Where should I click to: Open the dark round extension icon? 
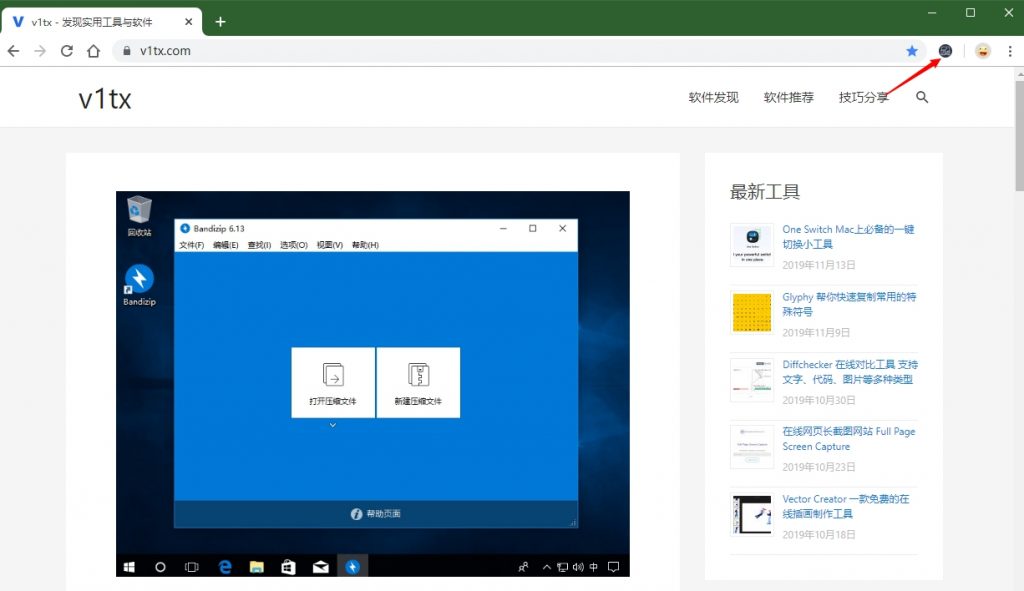[x=945, y=51]
